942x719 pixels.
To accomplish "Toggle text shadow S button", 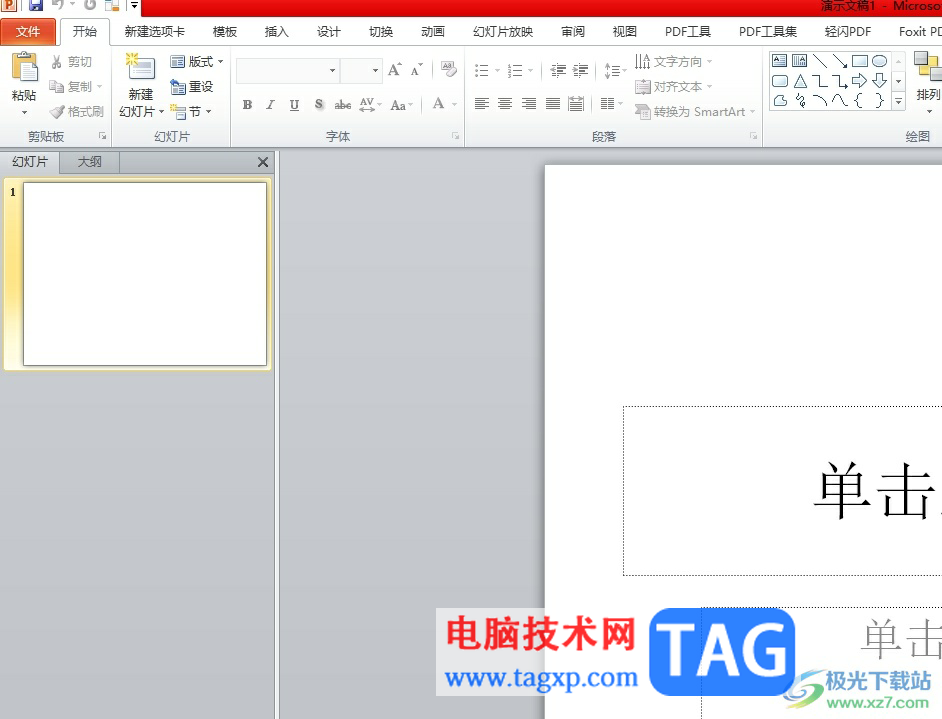I will click(319, 105).
